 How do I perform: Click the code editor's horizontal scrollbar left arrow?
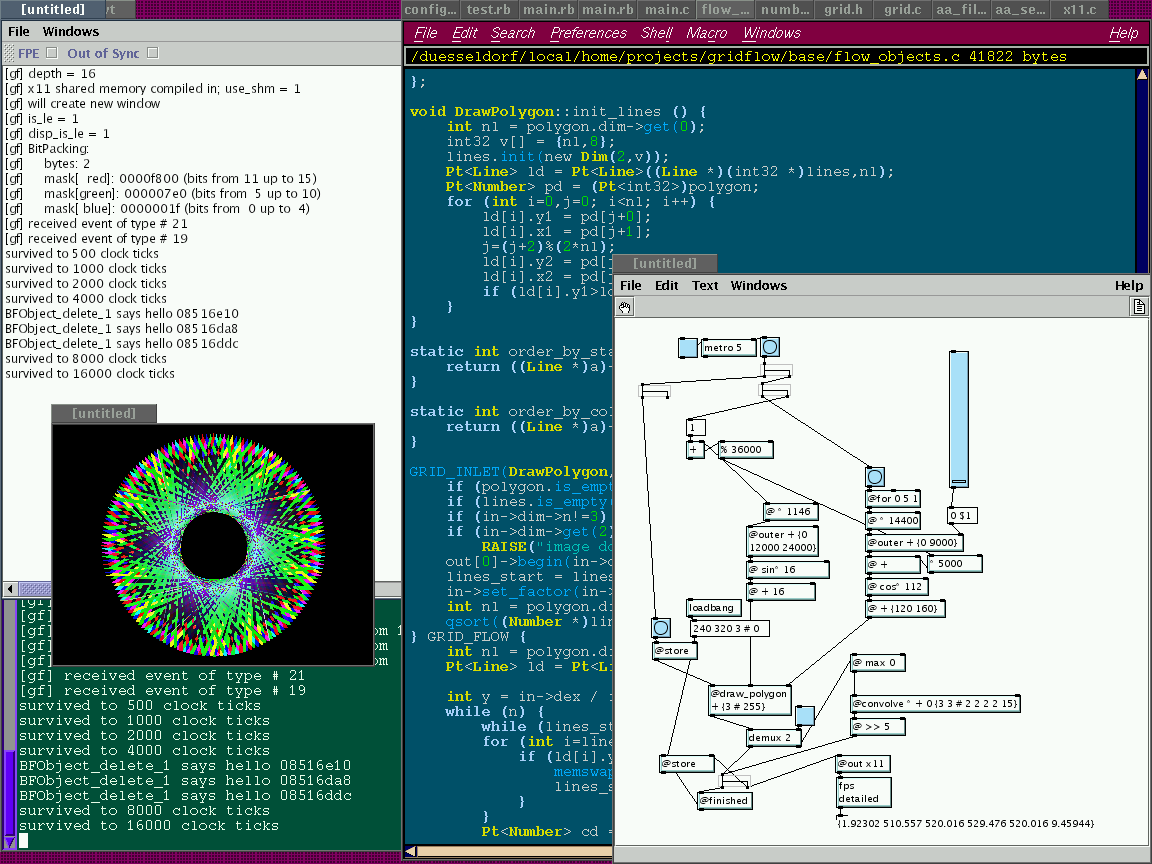[x=410, y=851]
